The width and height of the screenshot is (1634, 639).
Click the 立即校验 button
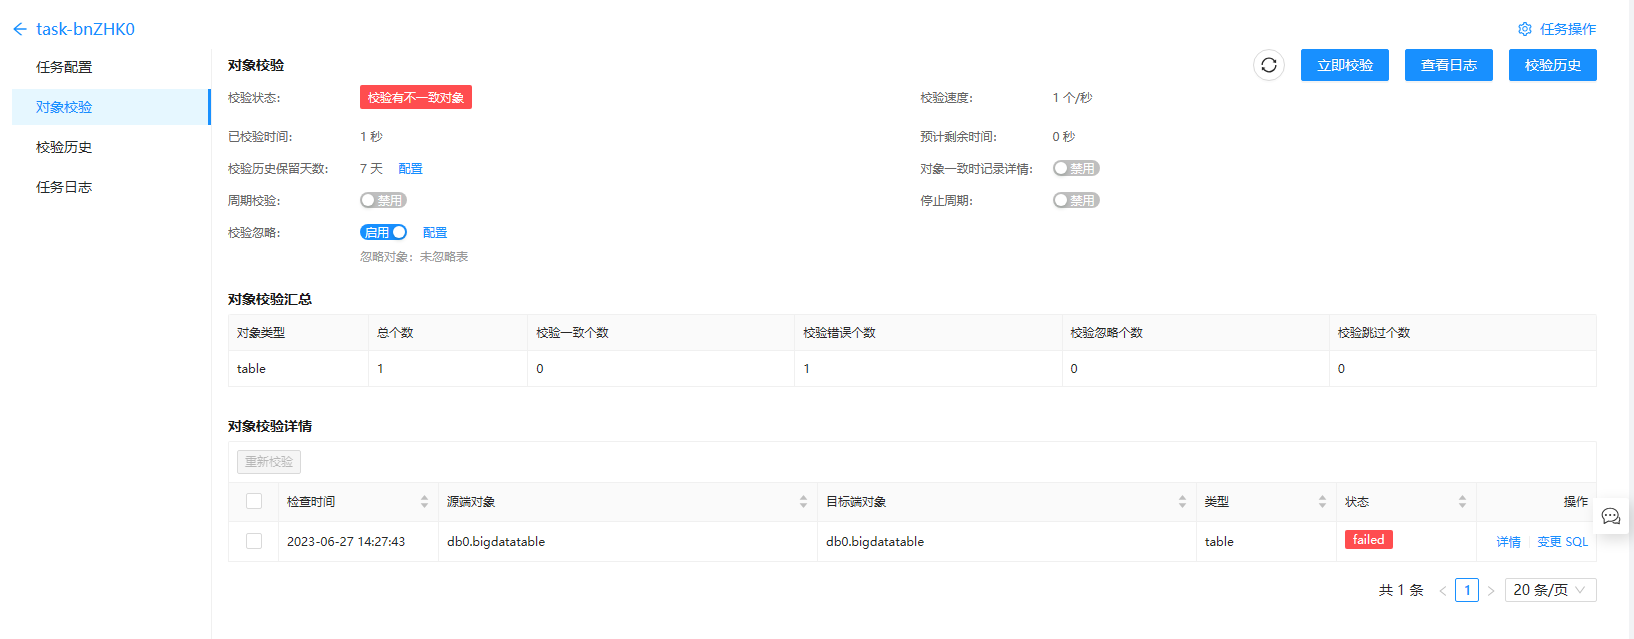(1345, 65)
